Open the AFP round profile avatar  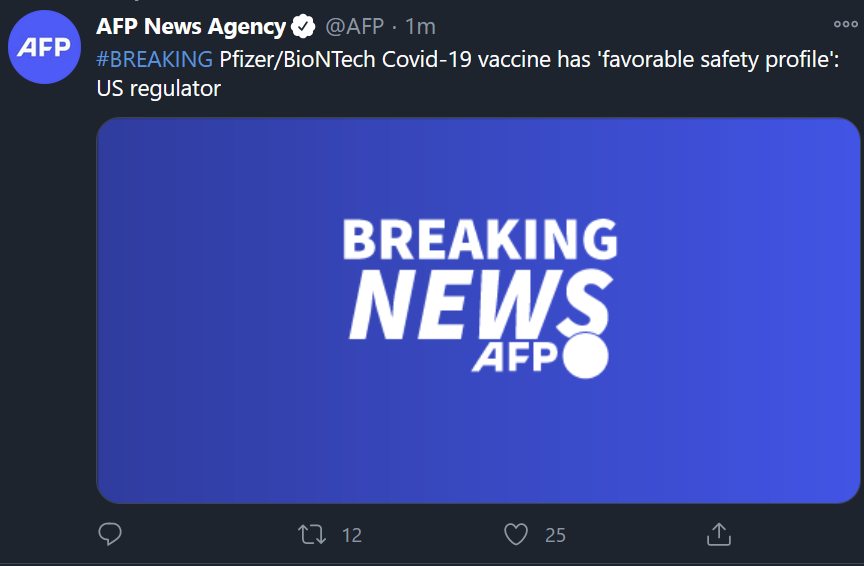[x=44, y=49]
